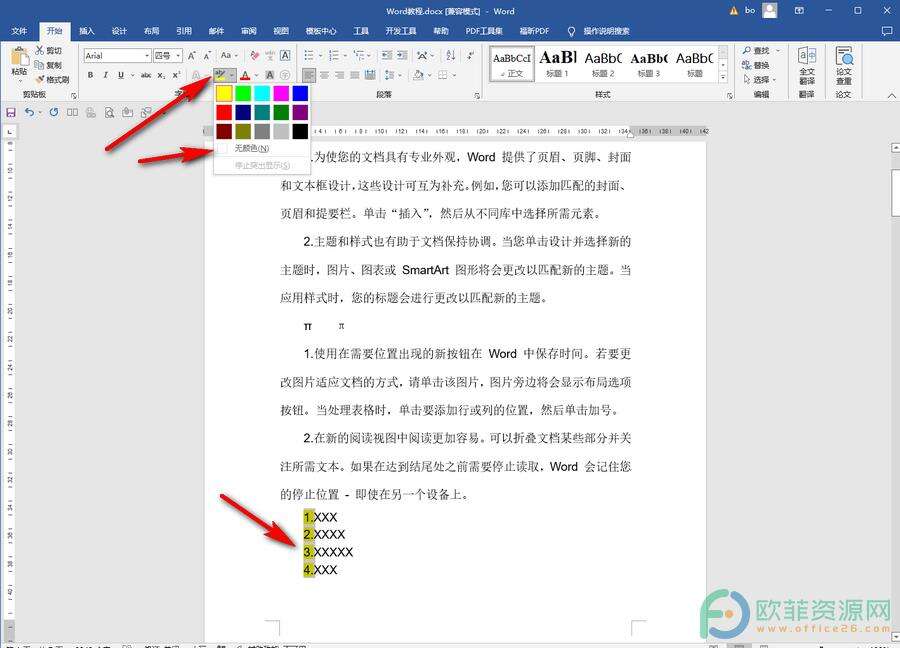Switch to the Design tab
This screenshot has height=648, width=900.
(x=119, y=31)
